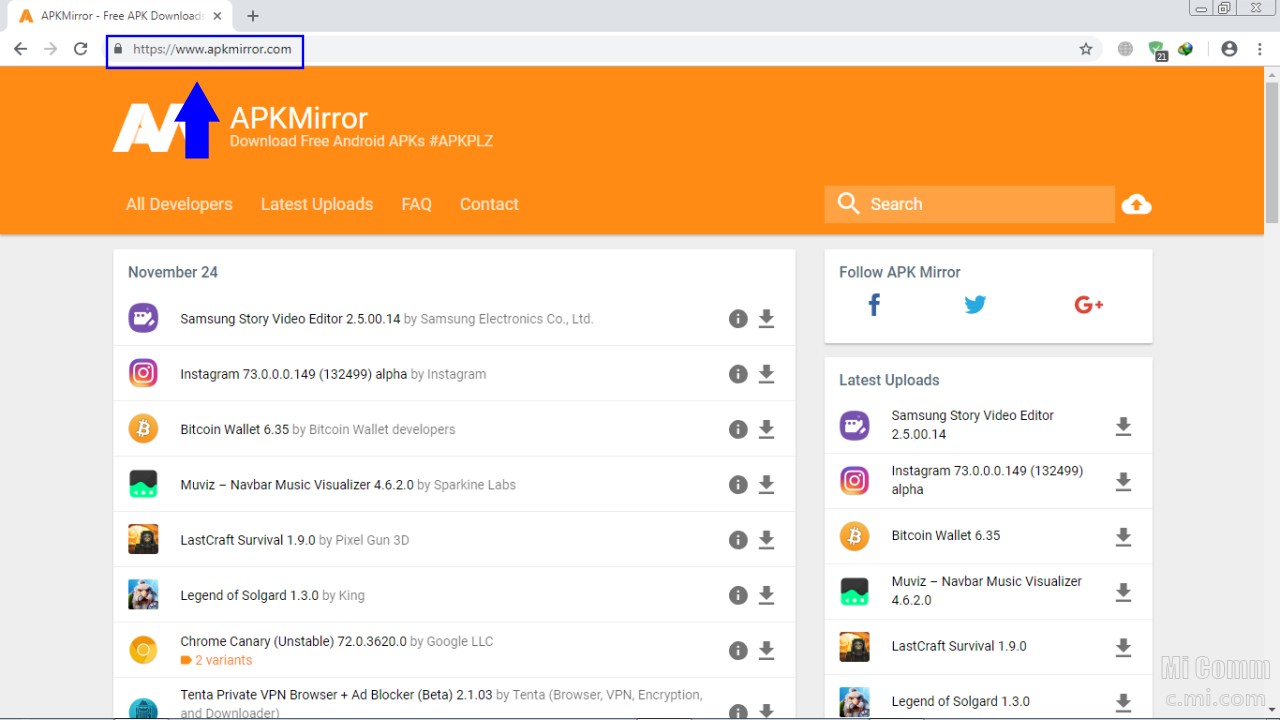1280x720 pixels.
Task: Open Tenta Private VPN Browser link
Action: click(x=336, y=694)
